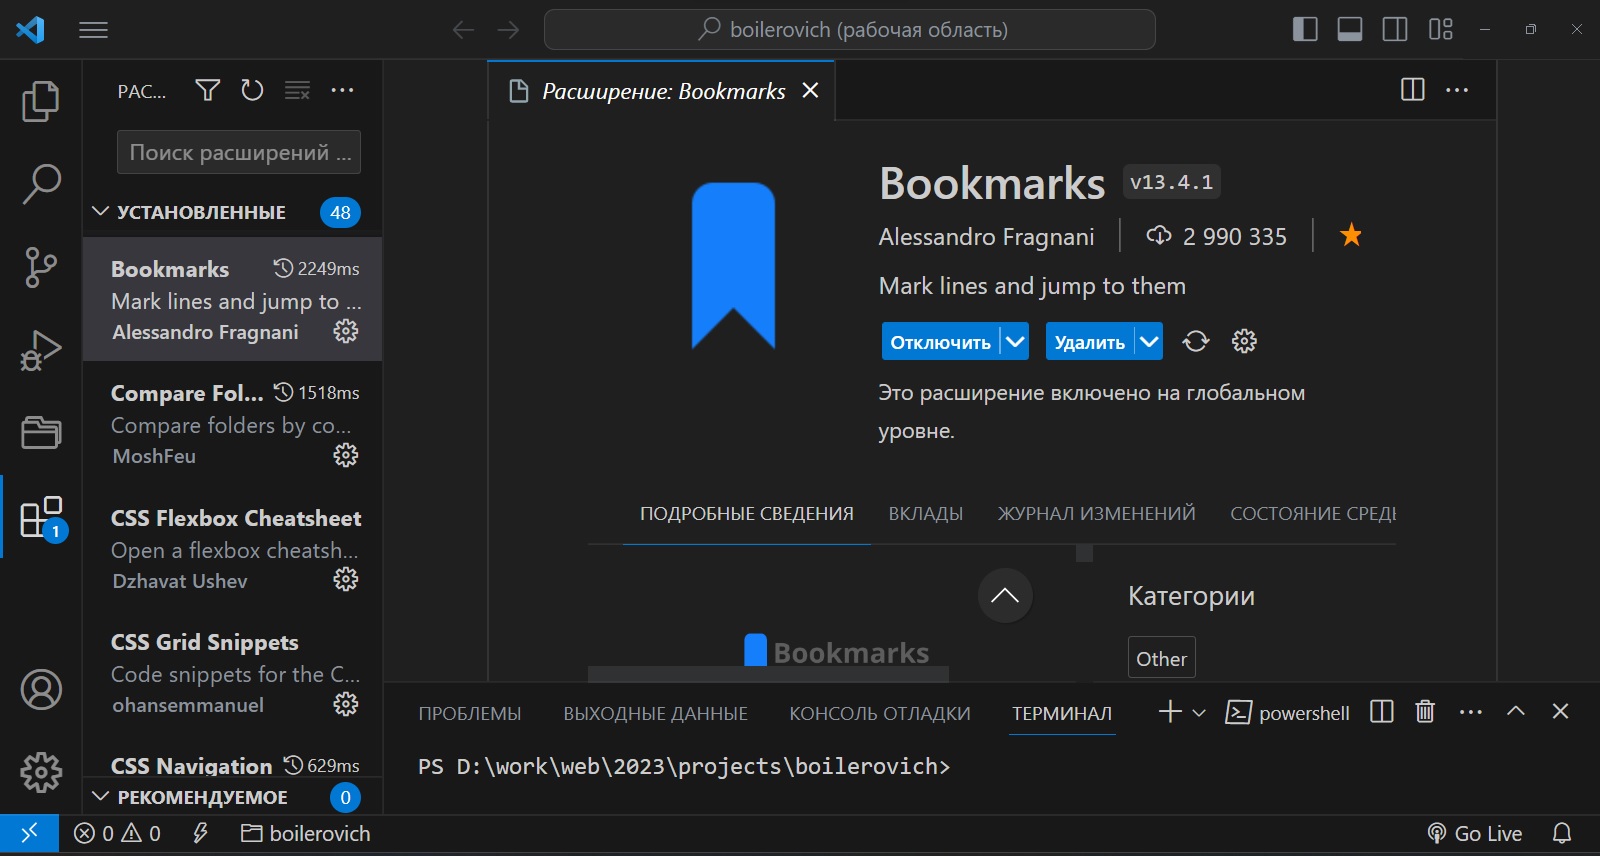This screenshot has height=856, width=1600.
Task: Open the new terminal profile dropdown
Action: pos(1199,713)
